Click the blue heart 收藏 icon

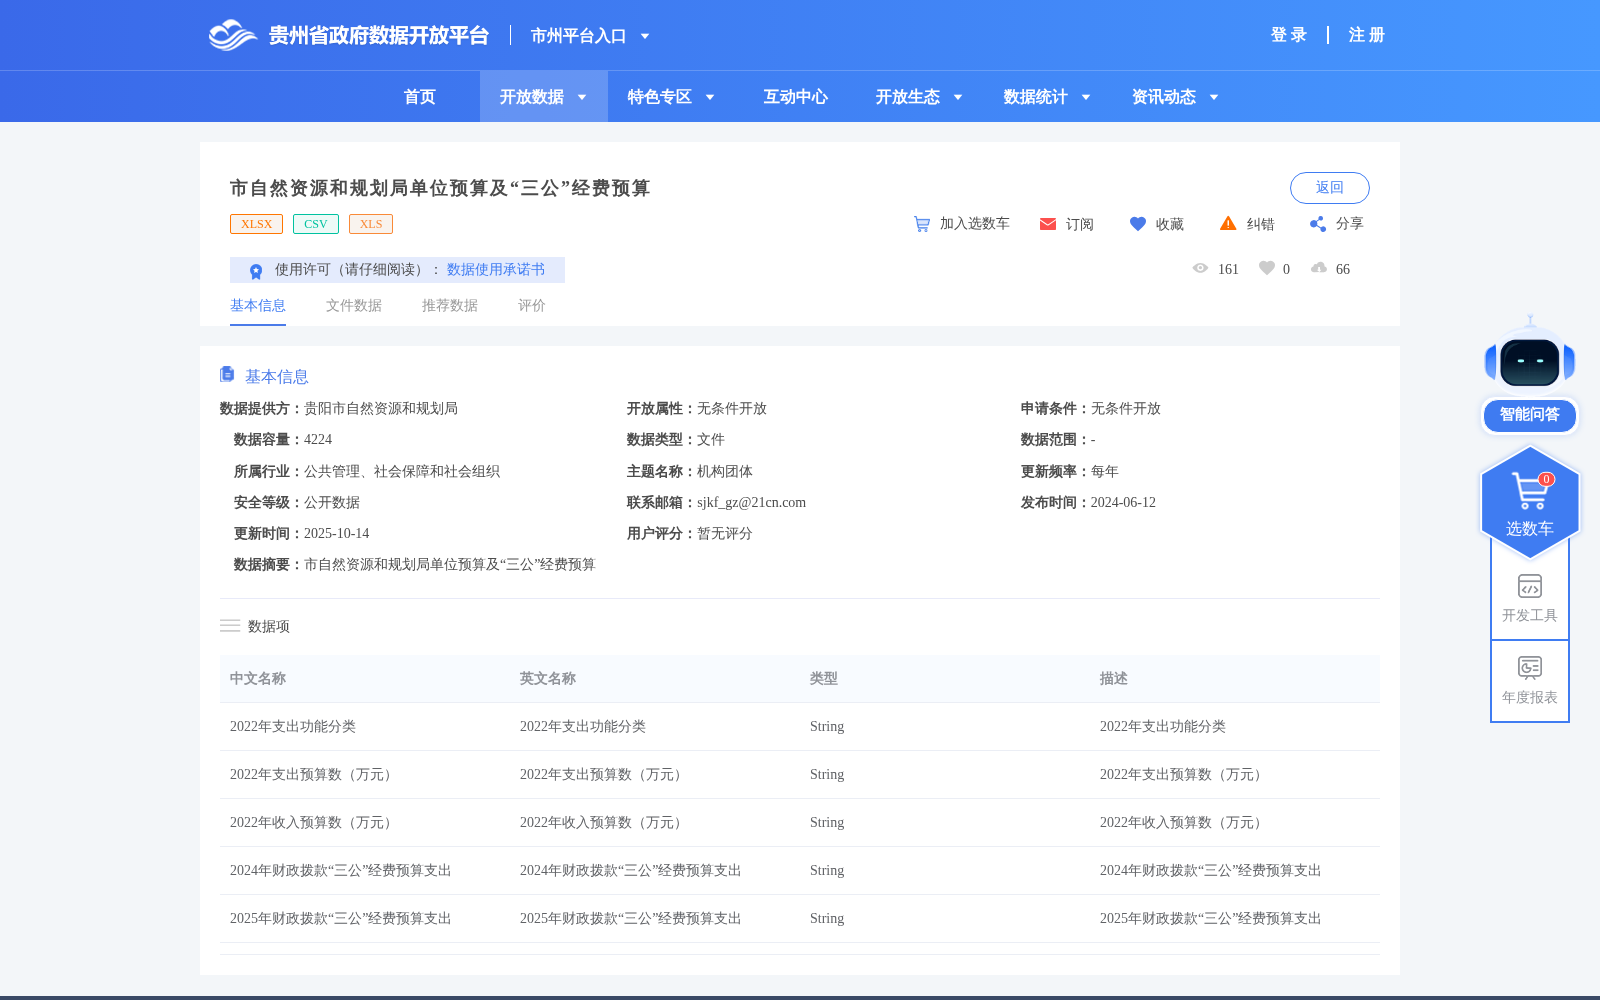click(x=1138, y=224)
